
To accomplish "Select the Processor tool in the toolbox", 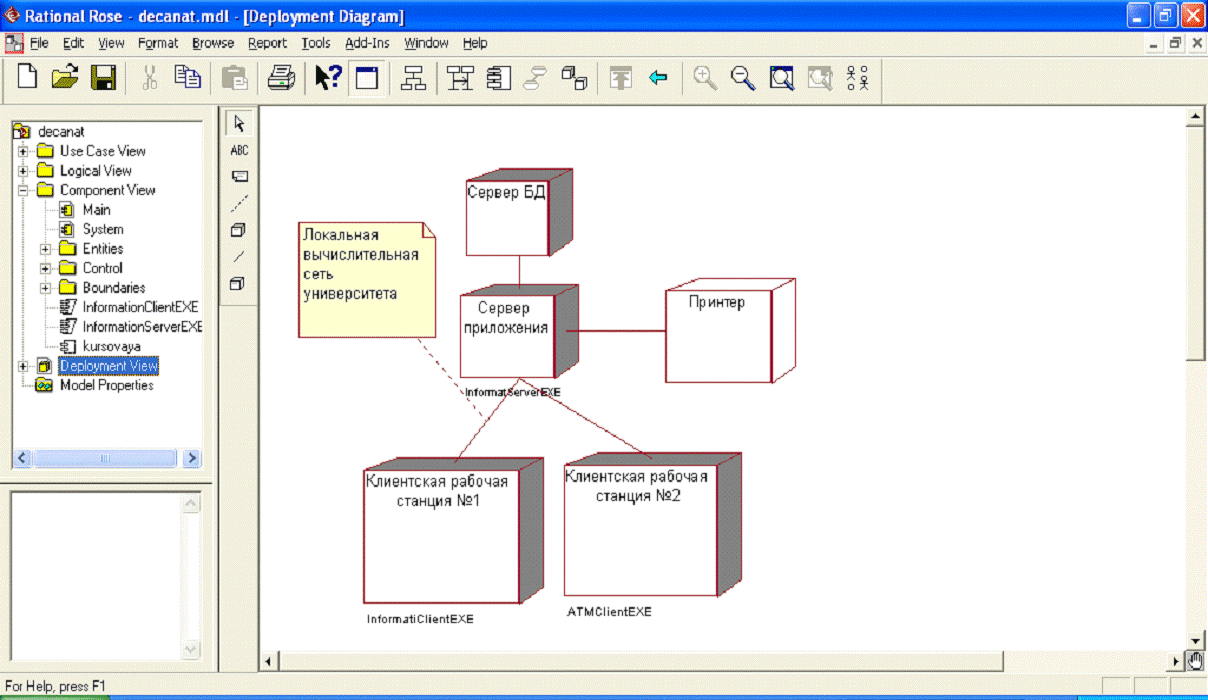I will point(238,230).
